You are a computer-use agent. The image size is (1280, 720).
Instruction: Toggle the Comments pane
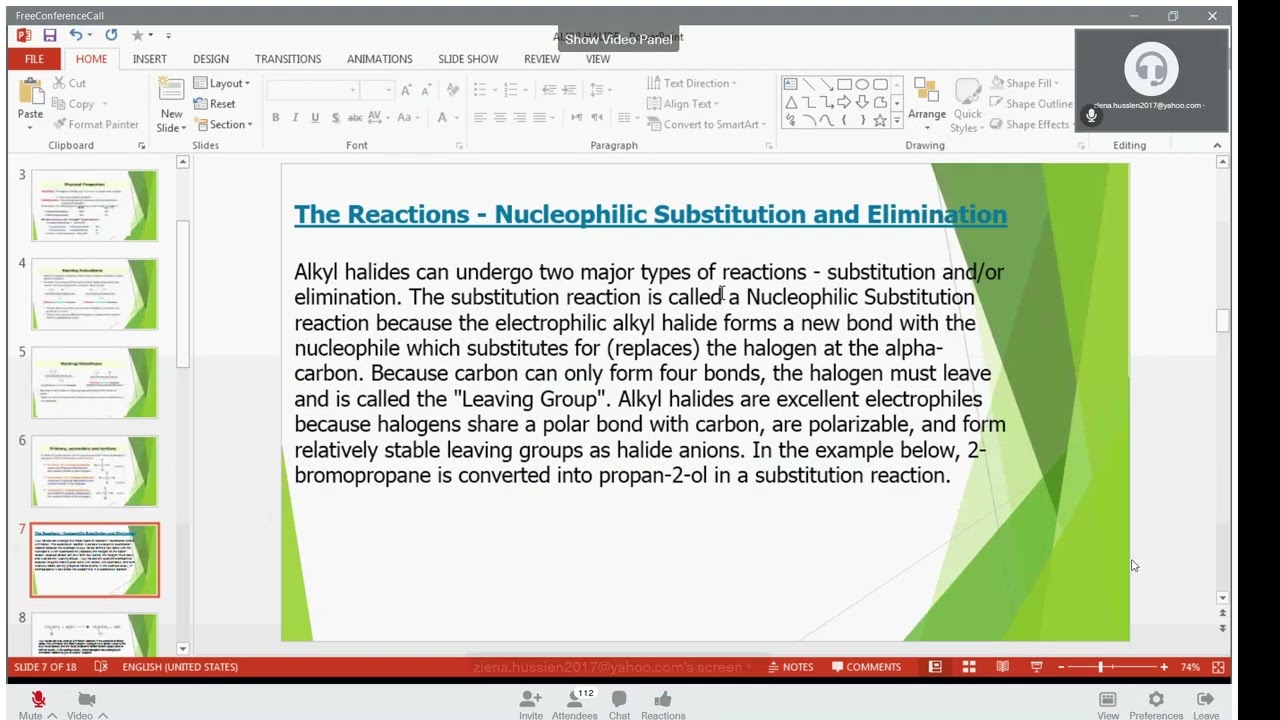click(x=866, y=667)
